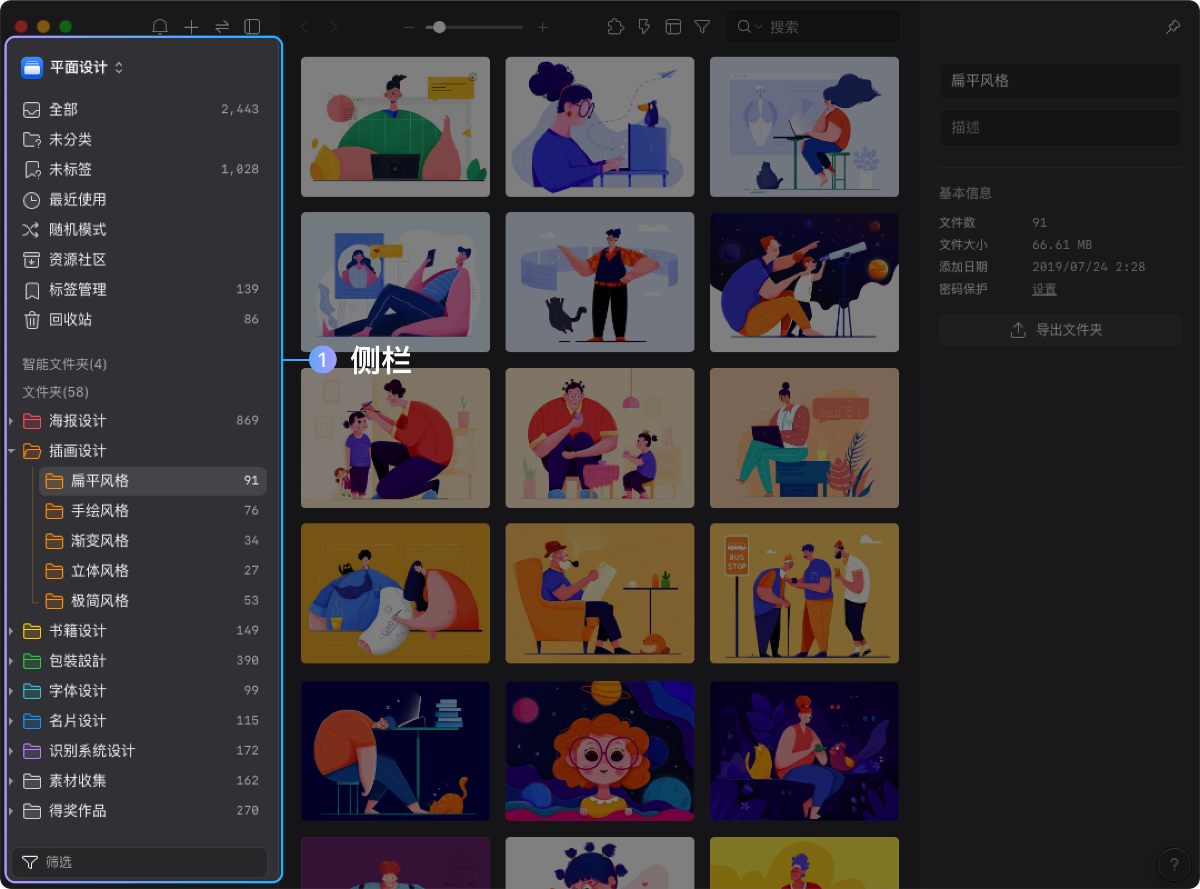This screenshot has height=889, width=1200.
Task: Click the 文件夹(58) section header
Action: pos(56,392)
